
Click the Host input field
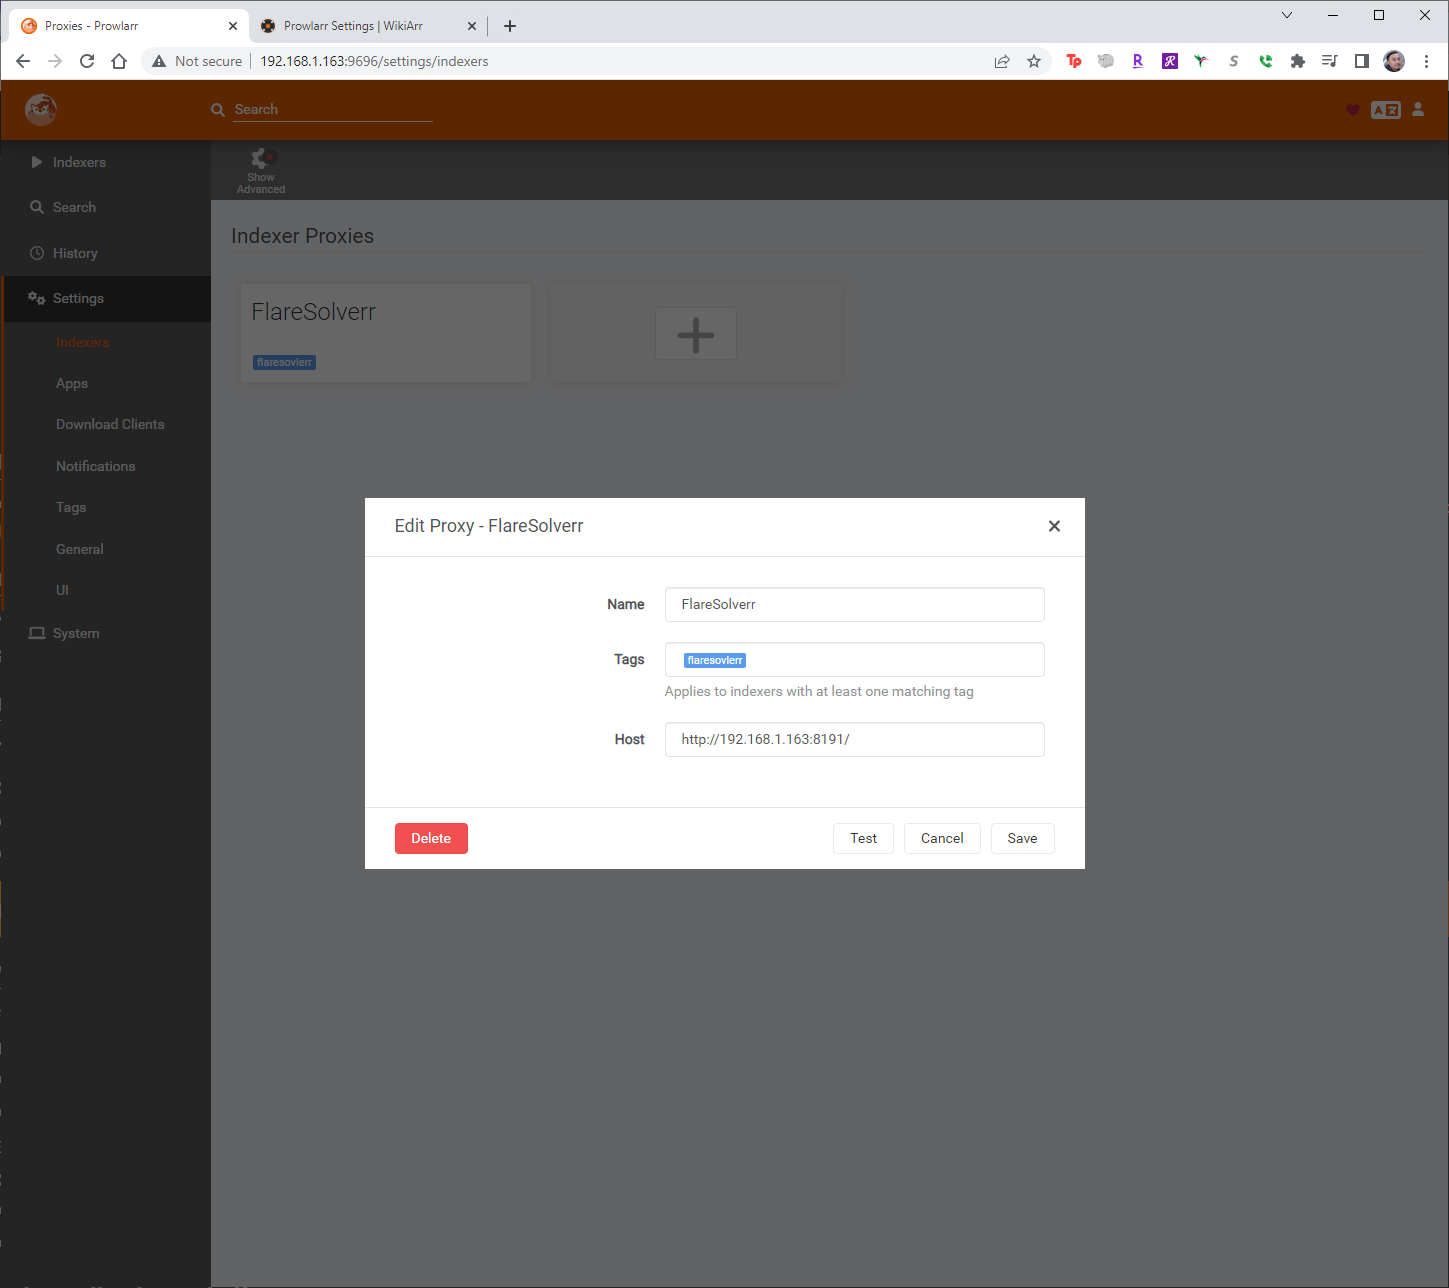tap(854, 739)
